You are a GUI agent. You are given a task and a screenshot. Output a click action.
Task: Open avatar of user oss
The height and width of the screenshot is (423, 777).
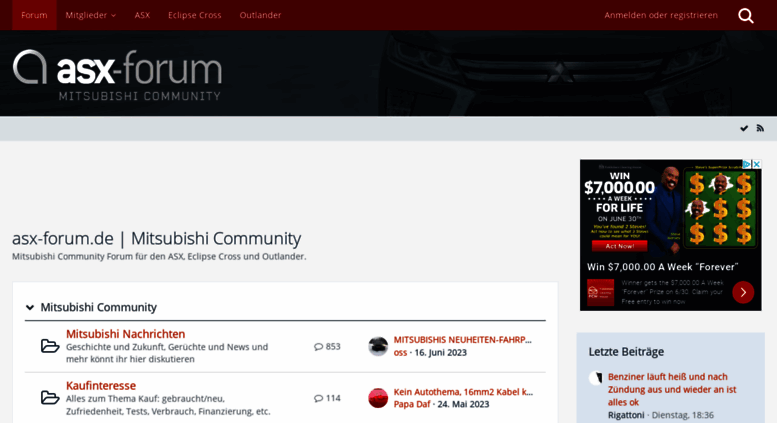[378, 346]
